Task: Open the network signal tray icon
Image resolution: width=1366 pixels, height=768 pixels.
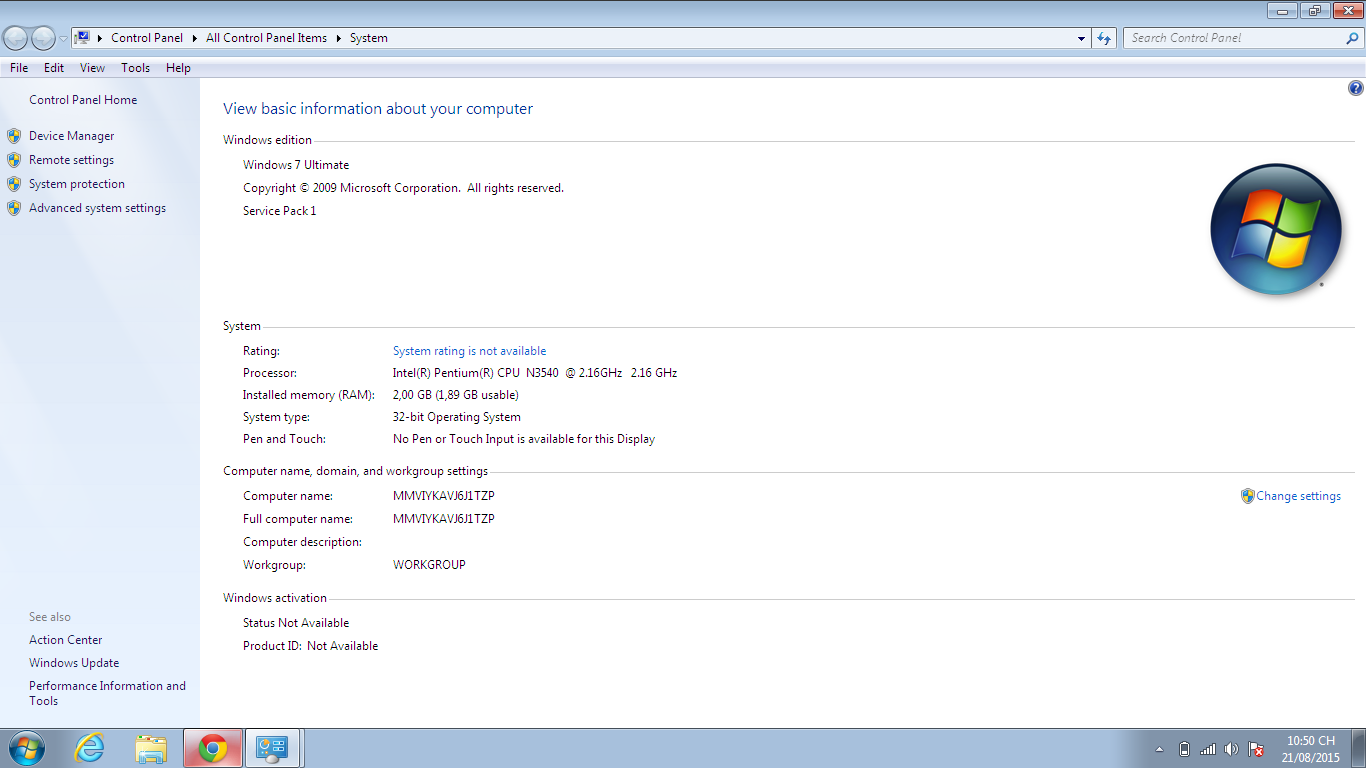Action: pyautogui.click(x=1208, y=749)
